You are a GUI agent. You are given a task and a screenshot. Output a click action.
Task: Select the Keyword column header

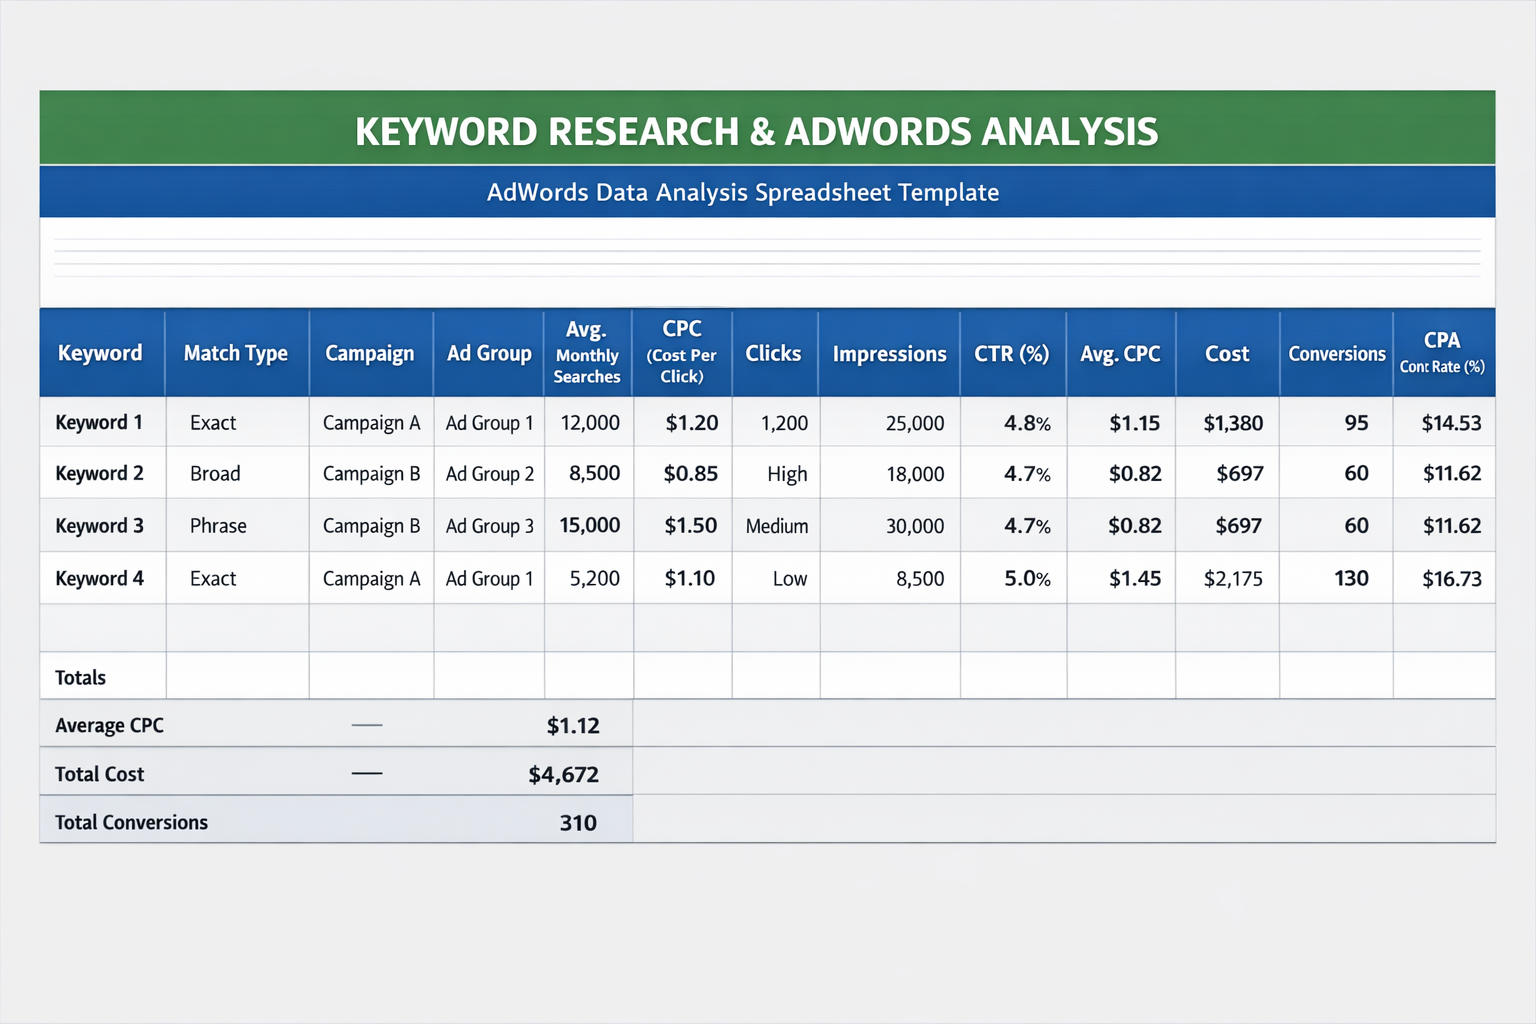coord(100,353)
